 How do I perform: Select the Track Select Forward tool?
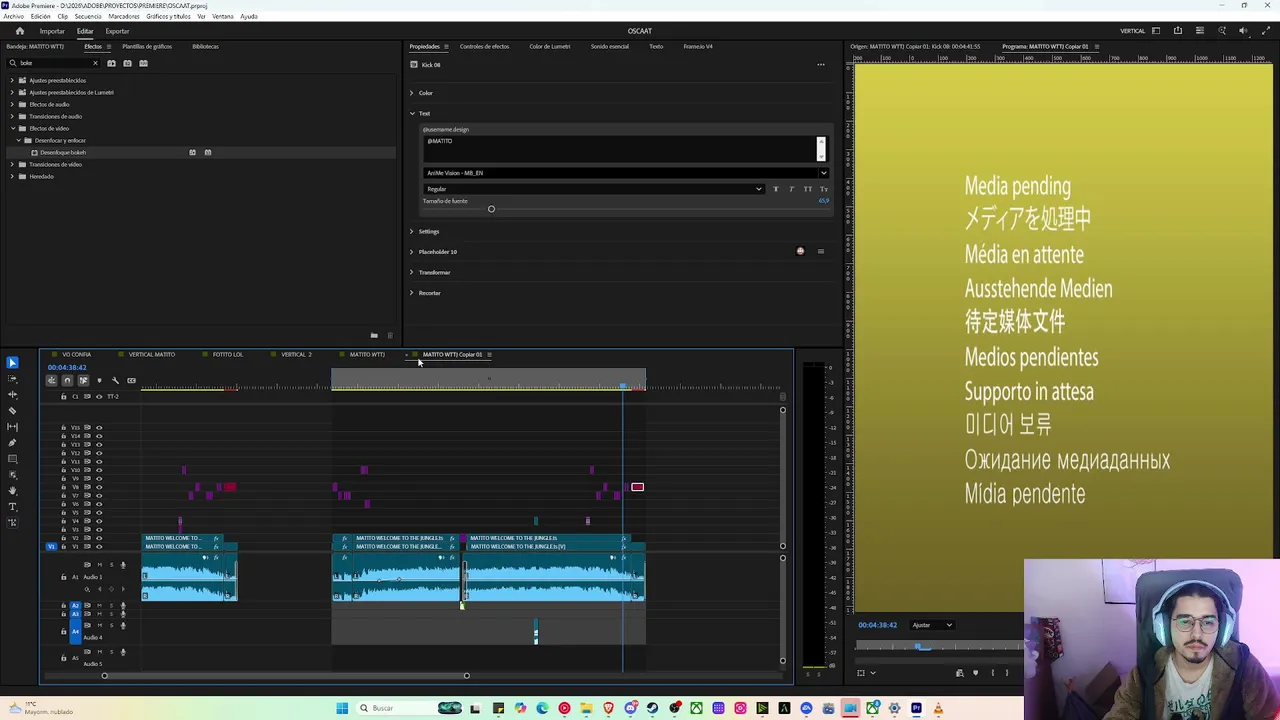point(12,379)
